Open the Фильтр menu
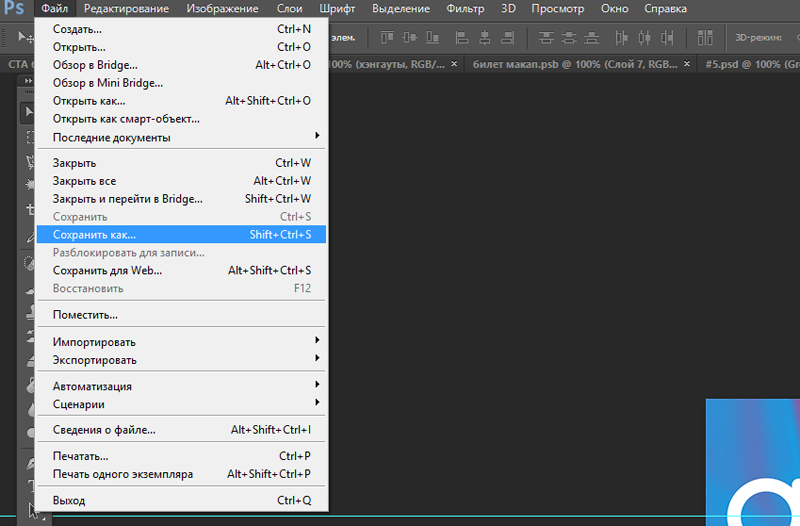 click(465, 9)
